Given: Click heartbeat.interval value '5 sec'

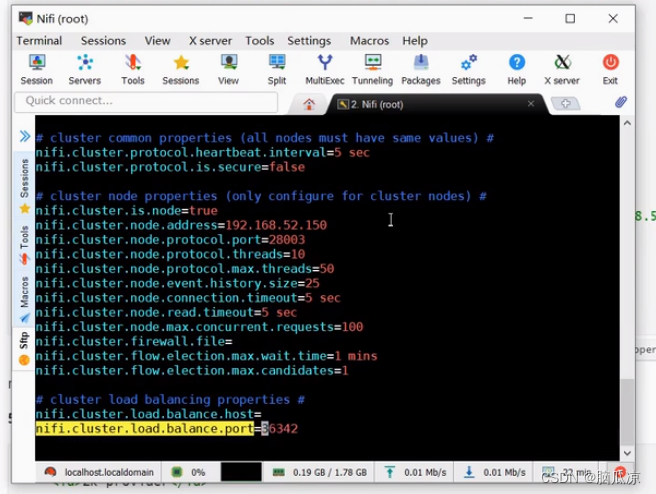Looking at the screenshot, I should click(x=352, y=152).
